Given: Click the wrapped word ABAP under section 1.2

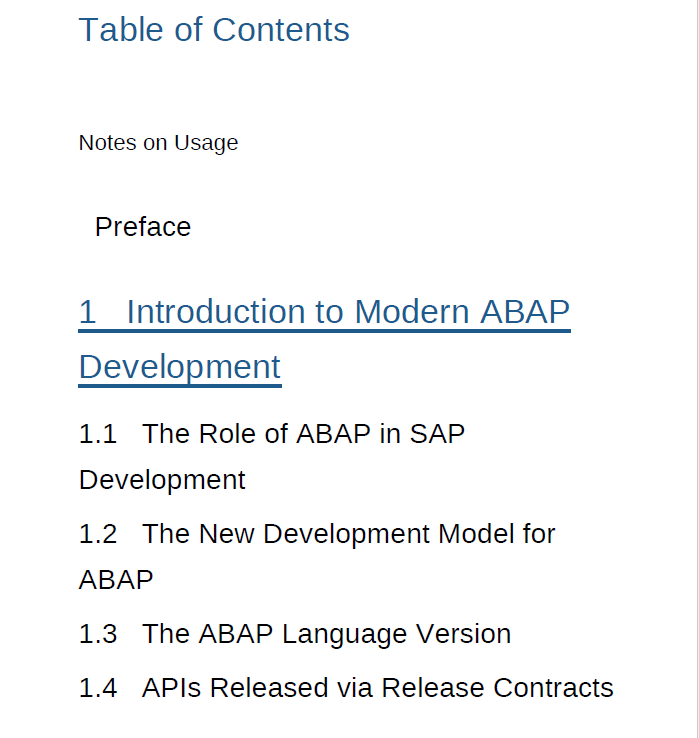Looking at the screenshot, I should pos(116,580).
